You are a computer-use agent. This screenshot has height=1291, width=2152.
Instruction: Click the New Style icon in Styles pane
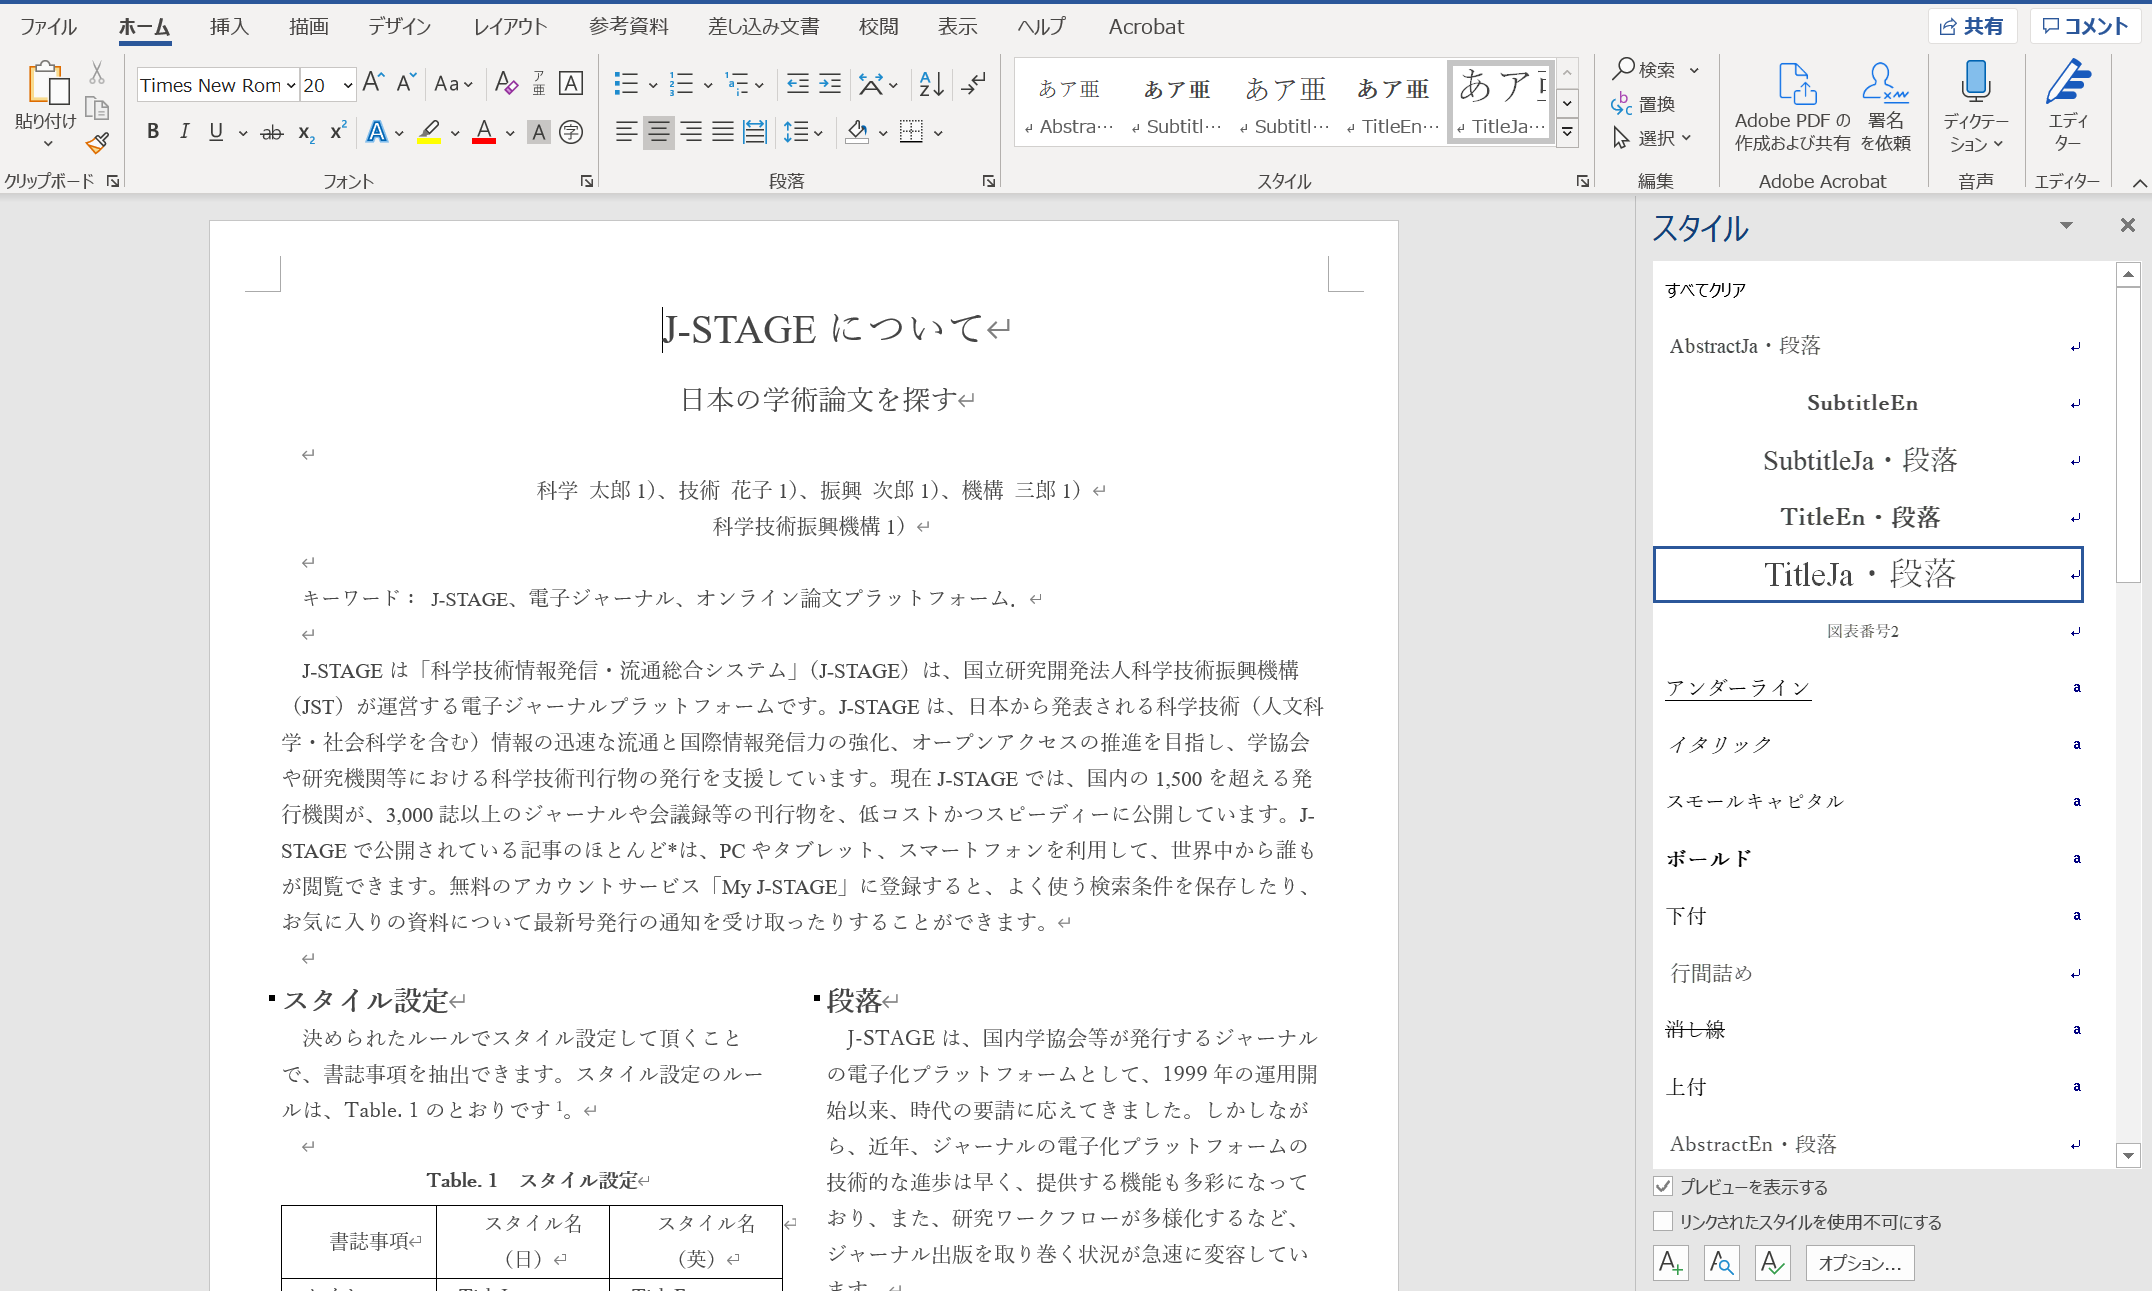[x=1670, y=1263]
